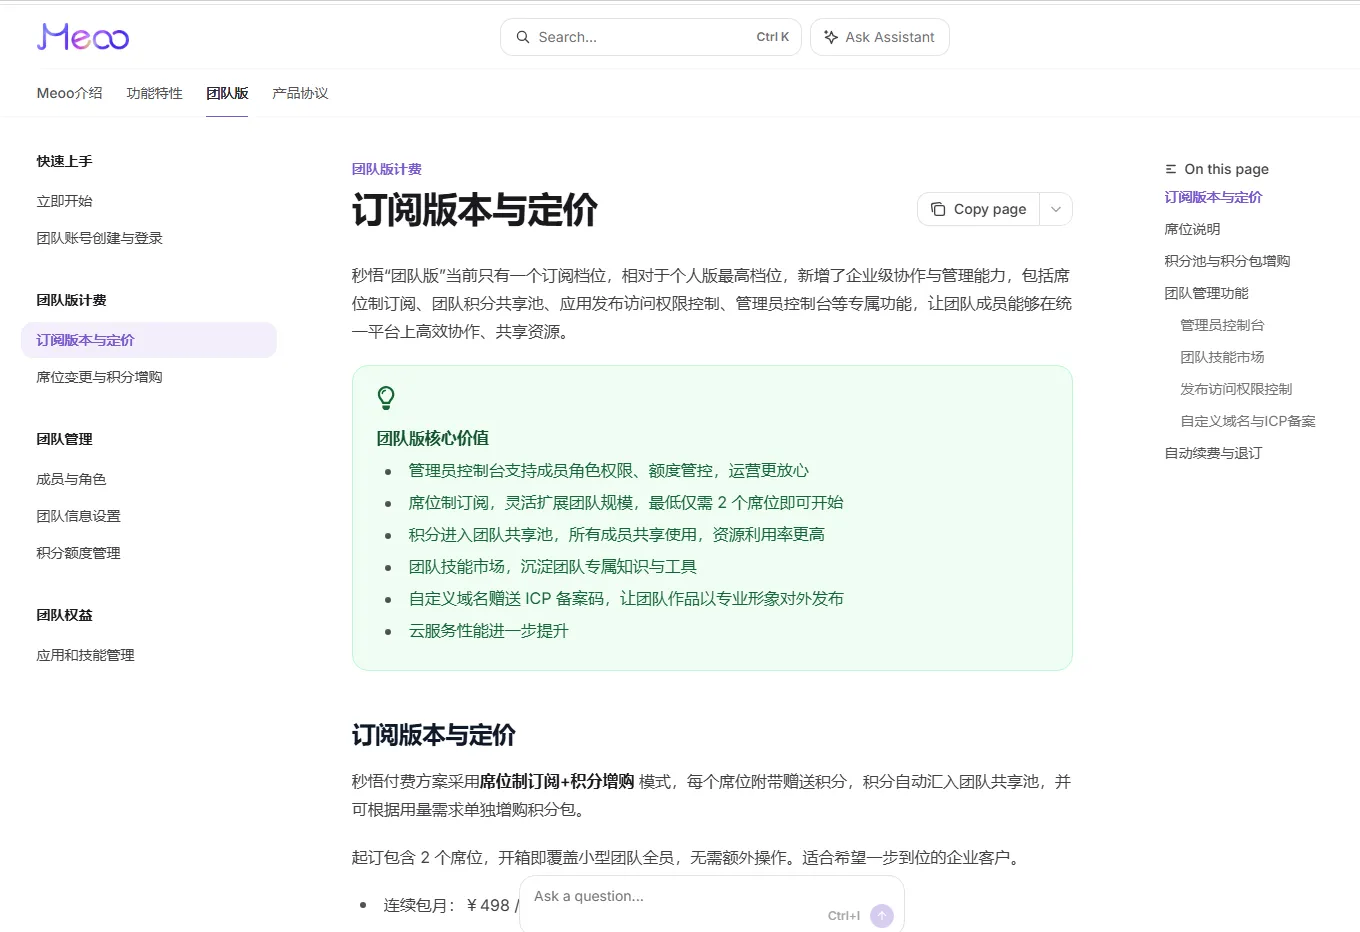The height and width of the screenshot is (932, 1360).
Task: Expand the Copy page dropdown chevron
Action: click(1056, 209)
